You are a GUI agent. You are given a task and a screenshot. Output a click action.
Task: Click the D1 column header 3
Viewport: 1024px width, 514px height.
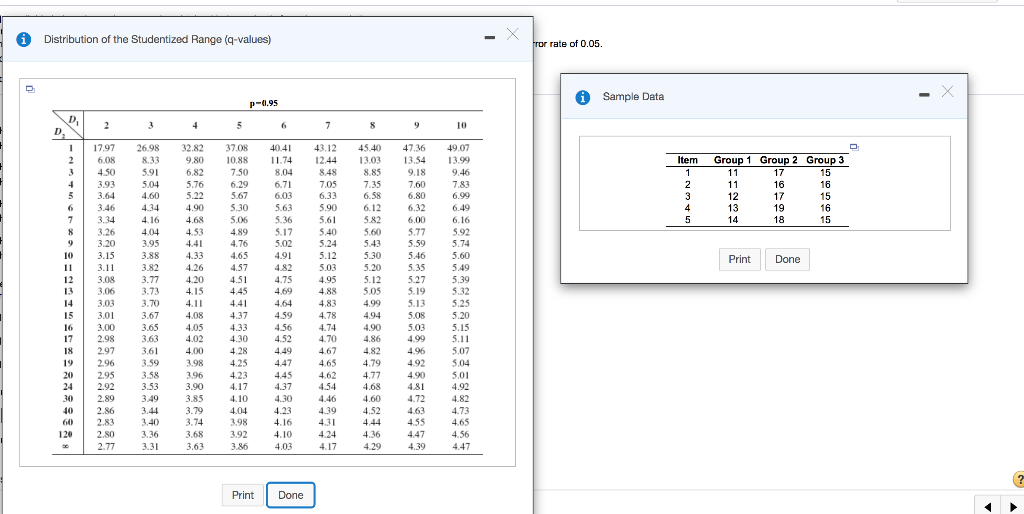coord(150,125)
